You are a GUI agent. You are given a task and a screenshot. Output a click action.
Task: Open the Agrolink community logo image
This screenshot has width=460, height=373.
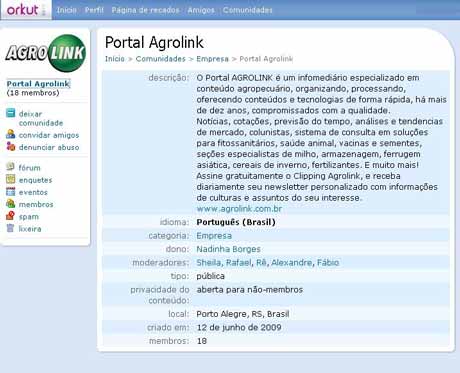(45, 53)
